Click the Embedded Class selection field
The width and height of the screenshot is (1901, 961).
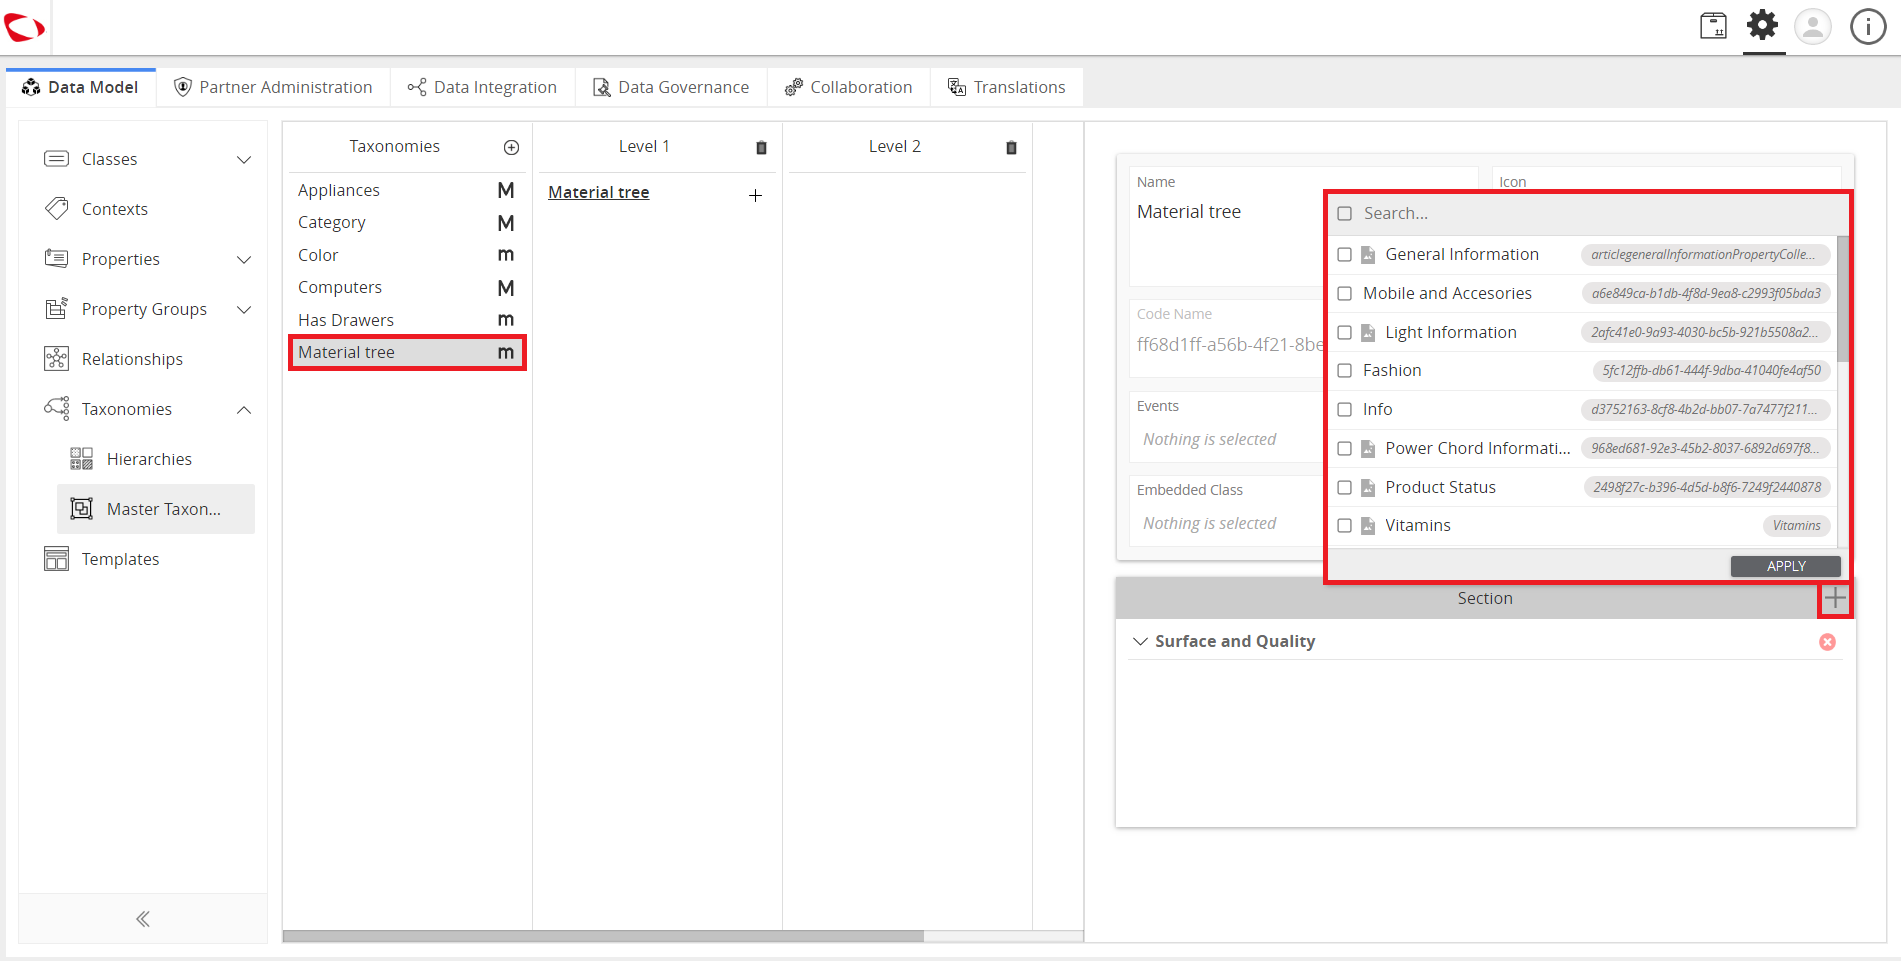(1228, 524)
